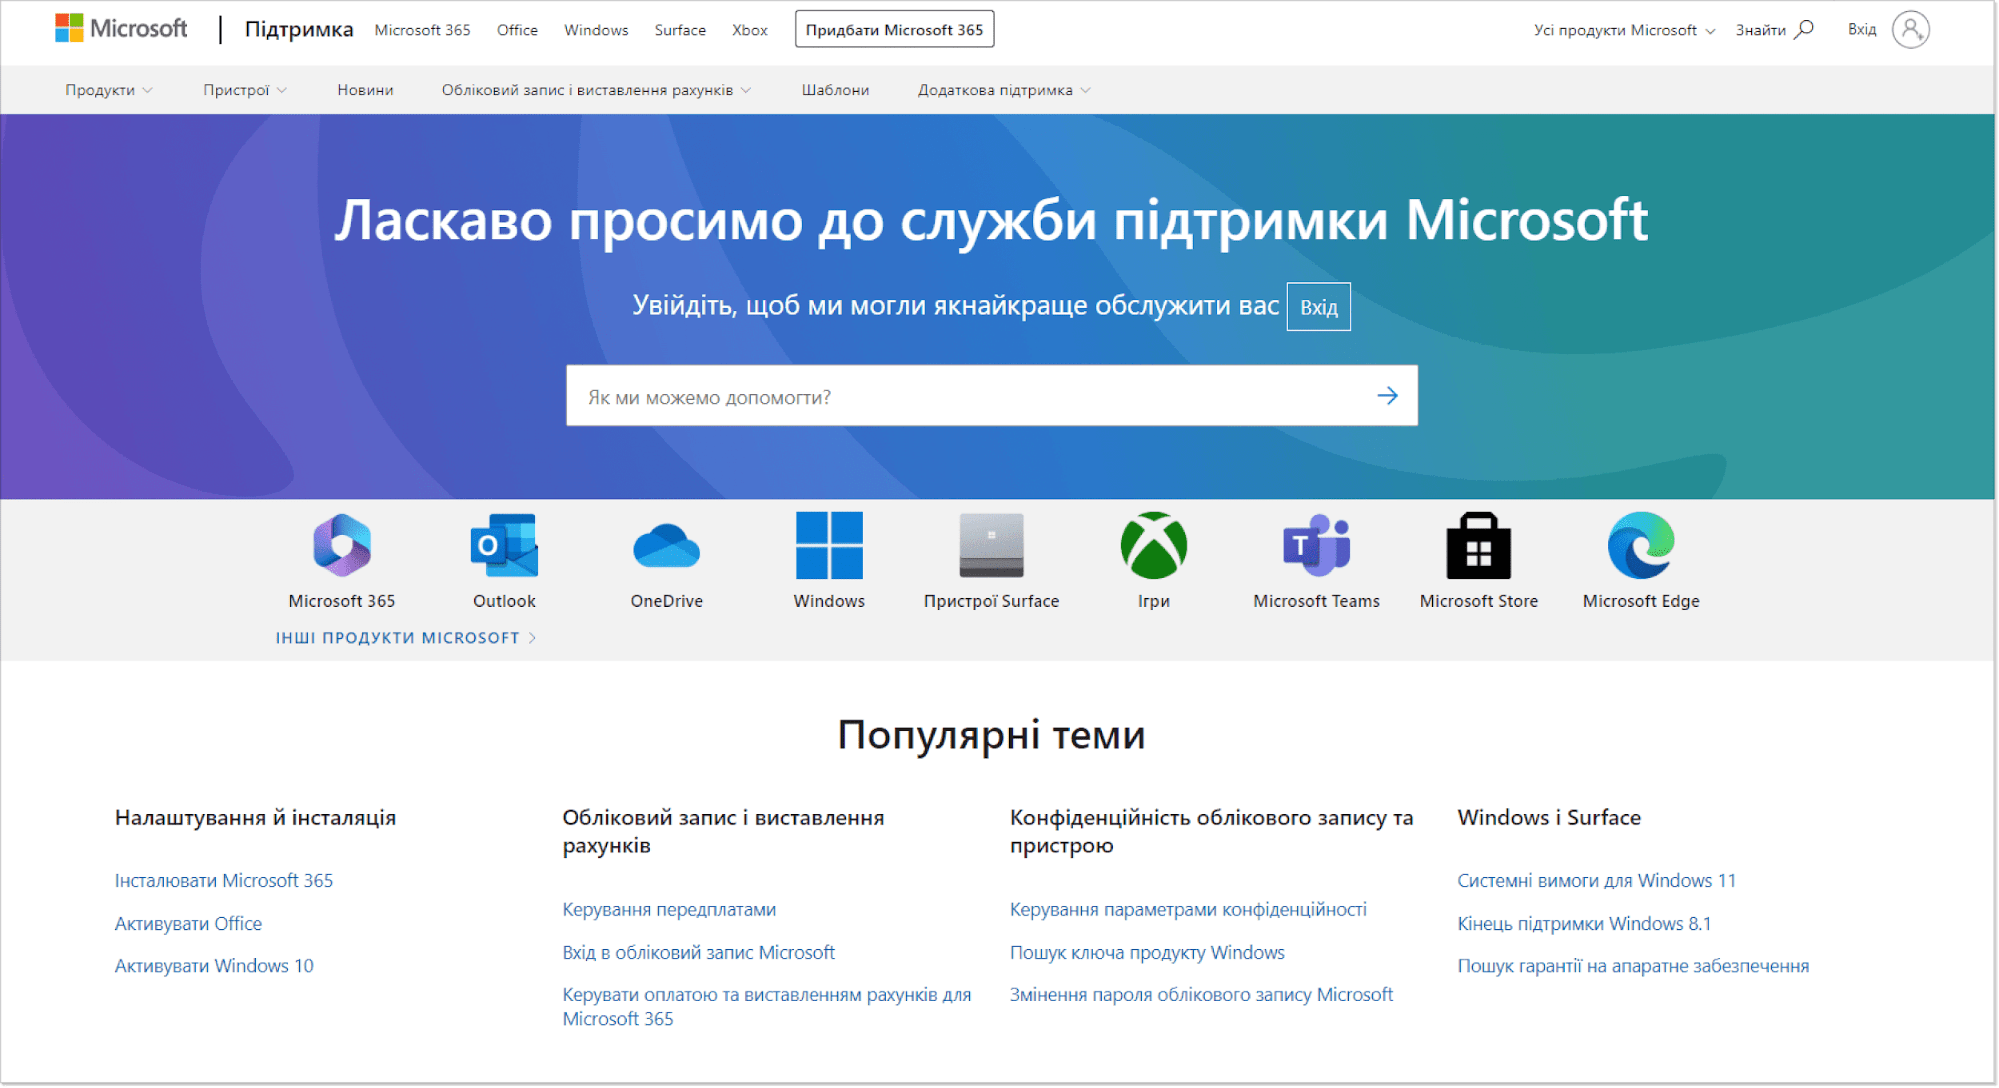Image resolution: width=1999 pixels, height=1088 pixels.
Task: Select Xbox in top navigation
Action: pyautogui.click(x=749, y=30)
